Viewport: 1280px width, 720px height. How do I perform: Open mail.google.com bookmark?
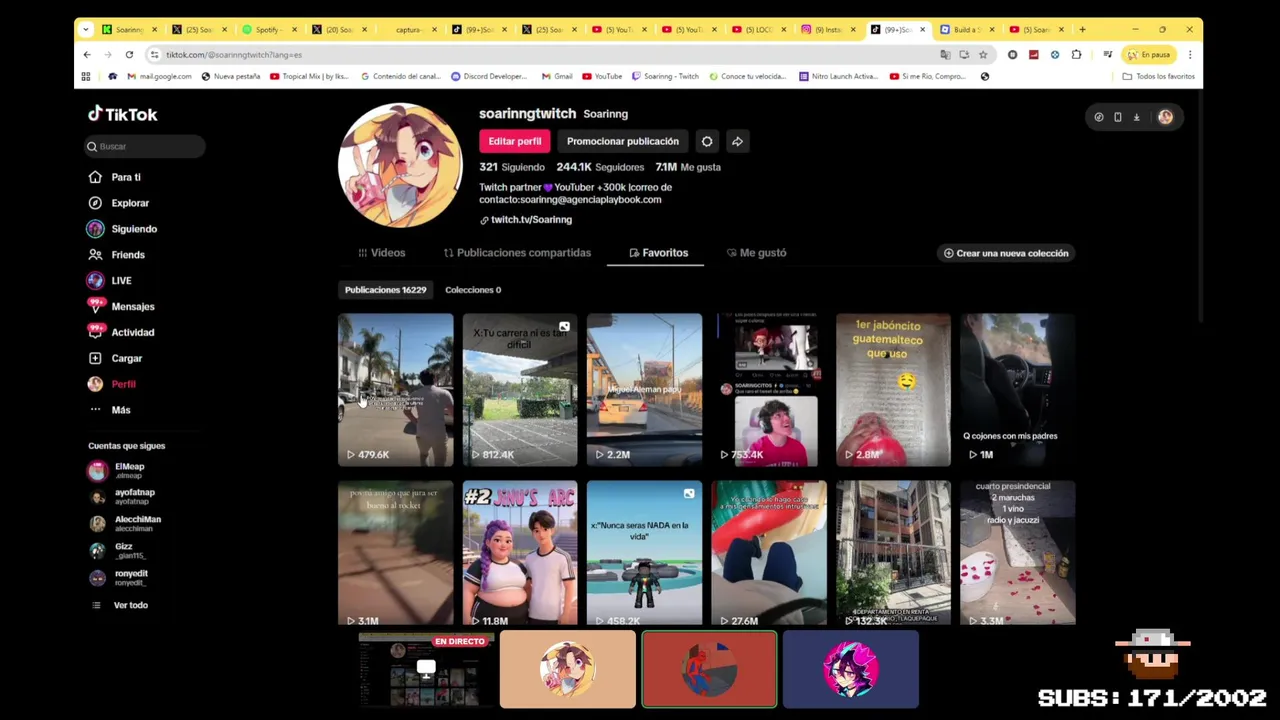pyautogui.click(x=159, y=76)
